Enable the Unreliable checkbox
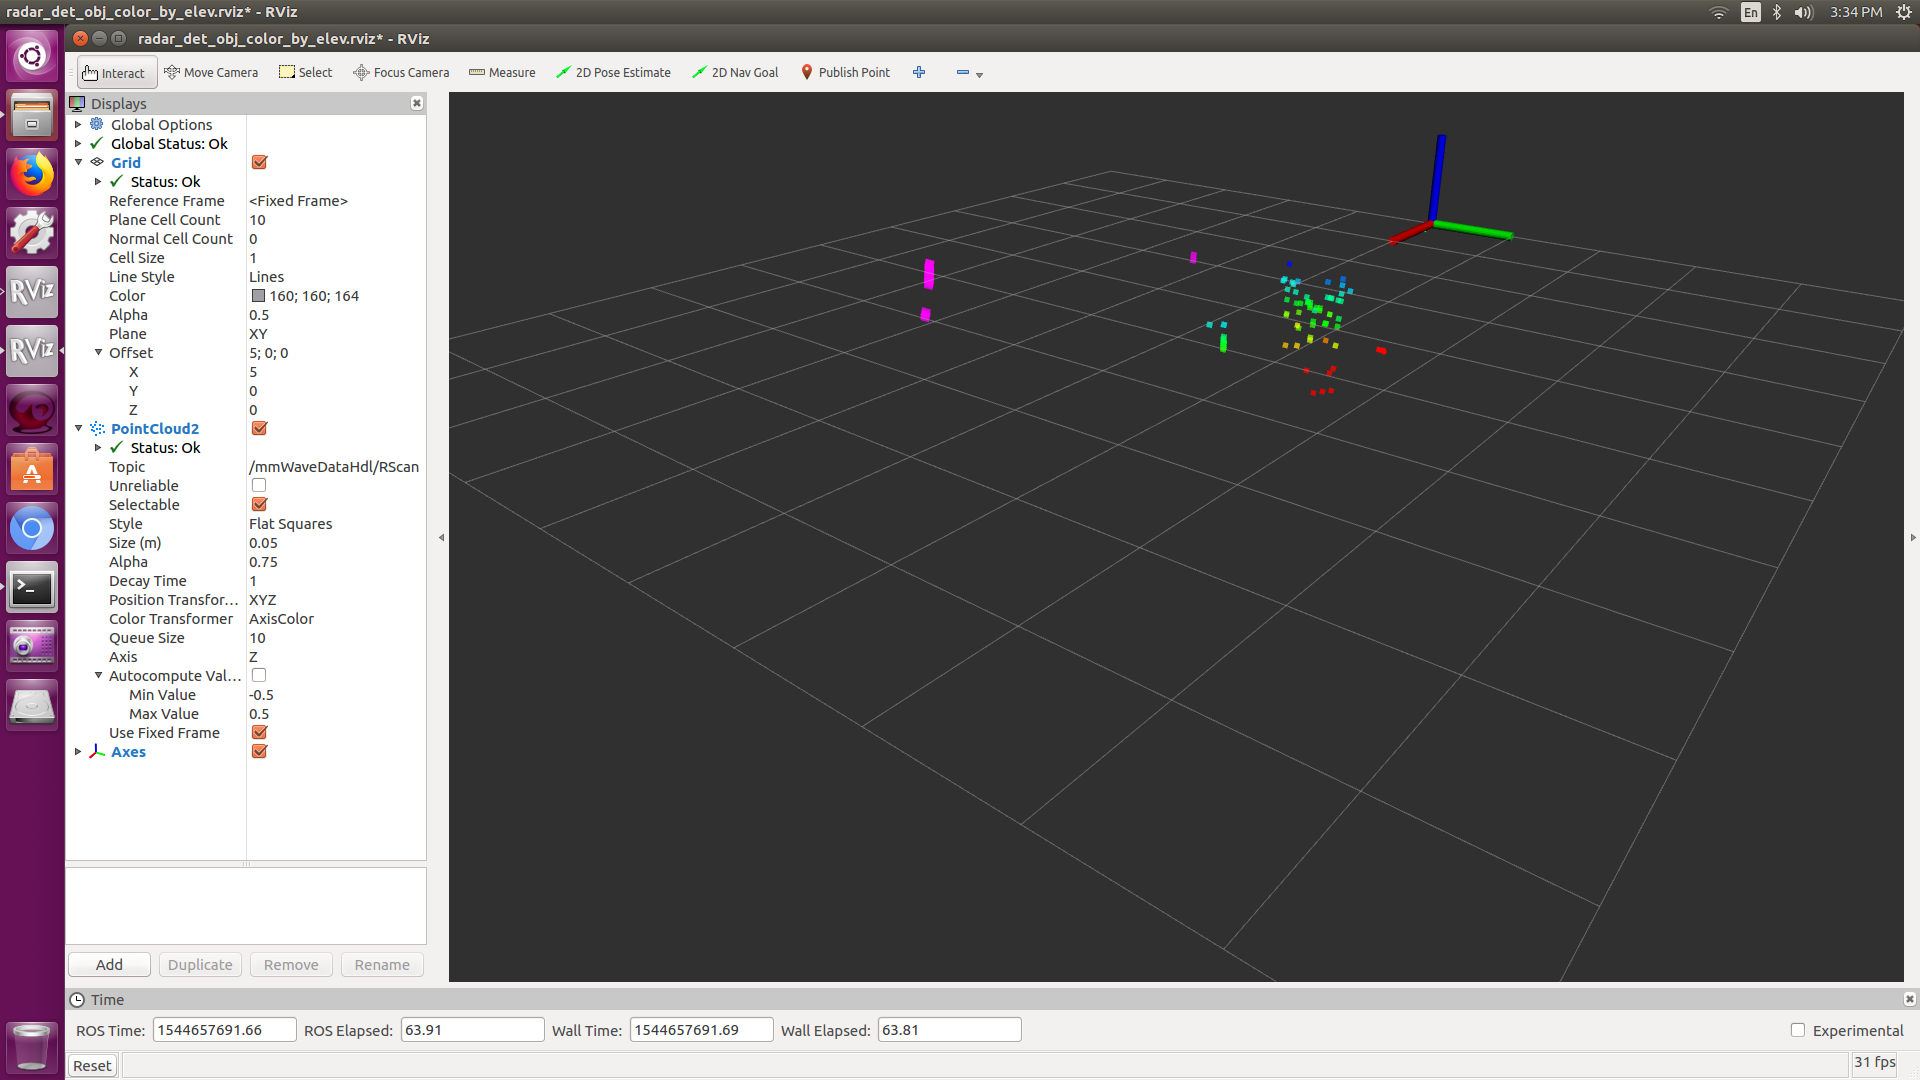This screenshot has width=1920, height=1080. [x=259, y=486]
